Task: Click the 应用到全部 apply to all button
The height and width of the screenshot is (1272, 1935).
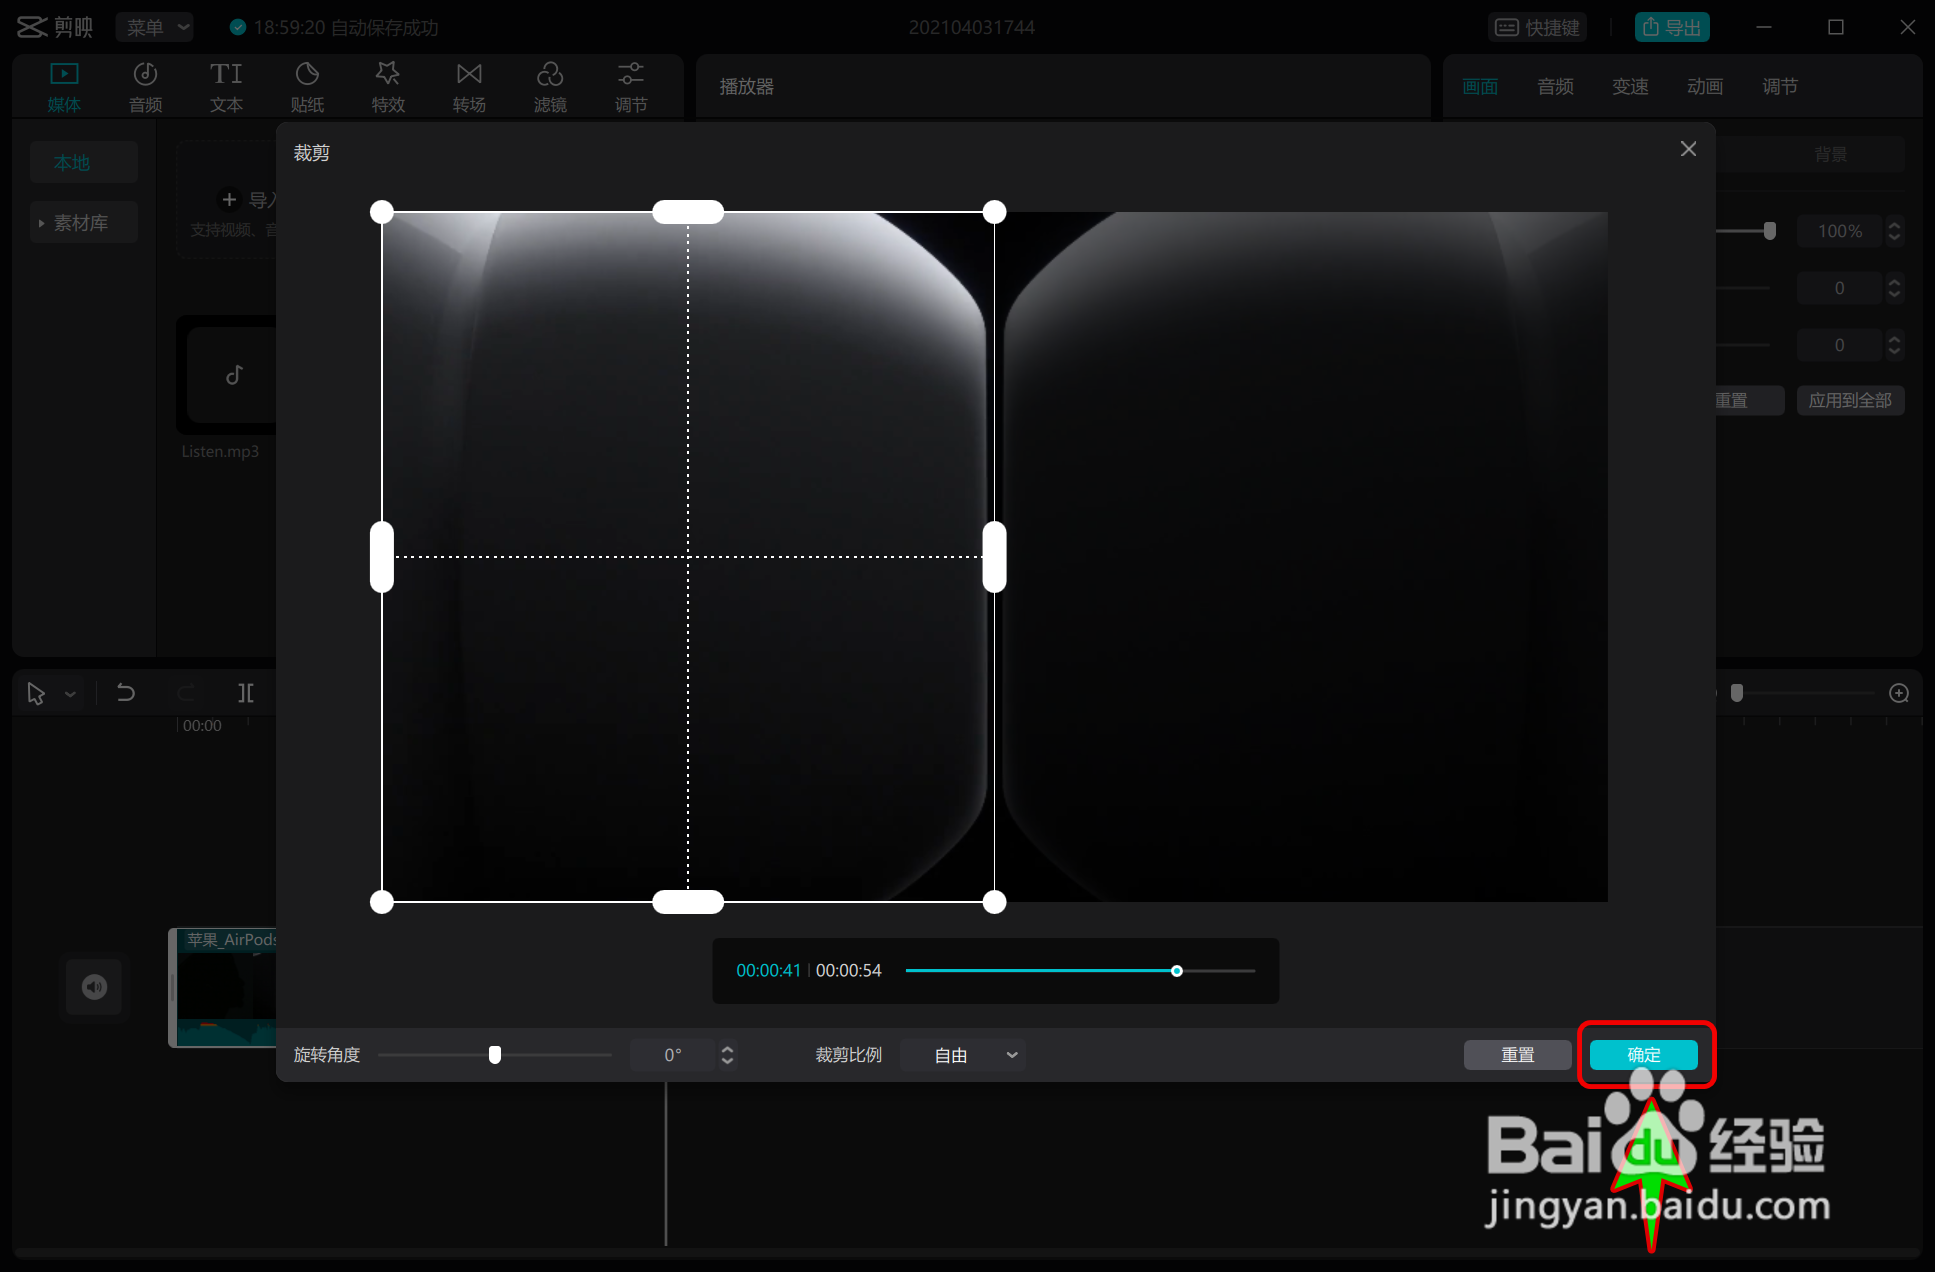Action: (x=1850, y=400)
